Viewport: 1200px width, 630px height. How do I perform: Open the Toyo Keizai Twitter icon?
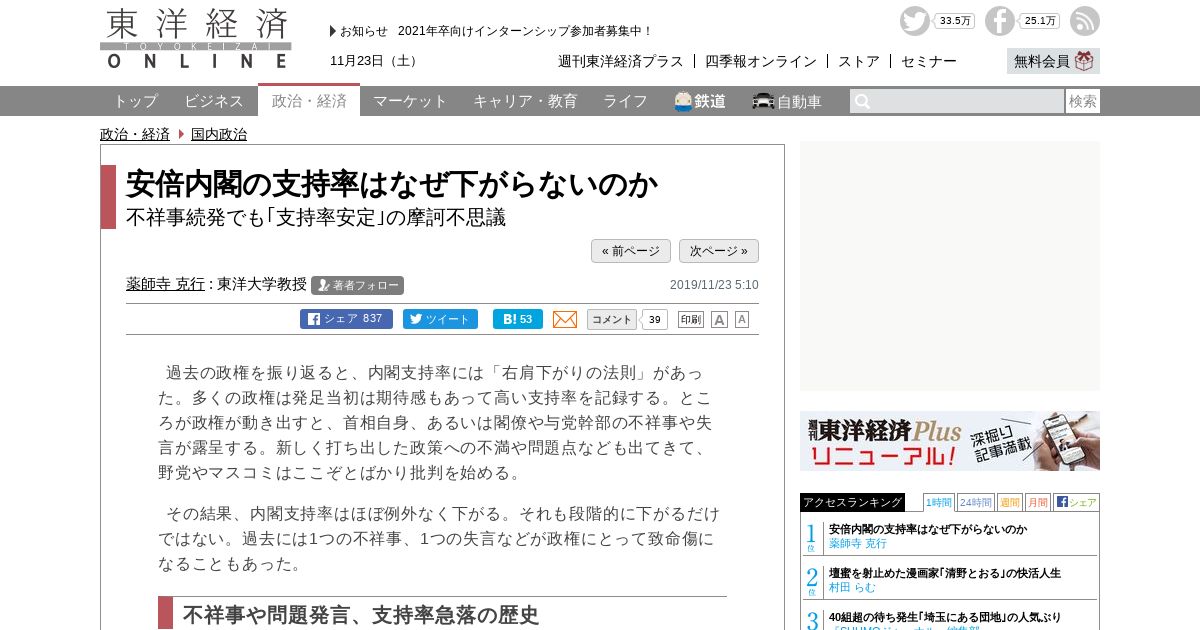(x=914, y=21)
